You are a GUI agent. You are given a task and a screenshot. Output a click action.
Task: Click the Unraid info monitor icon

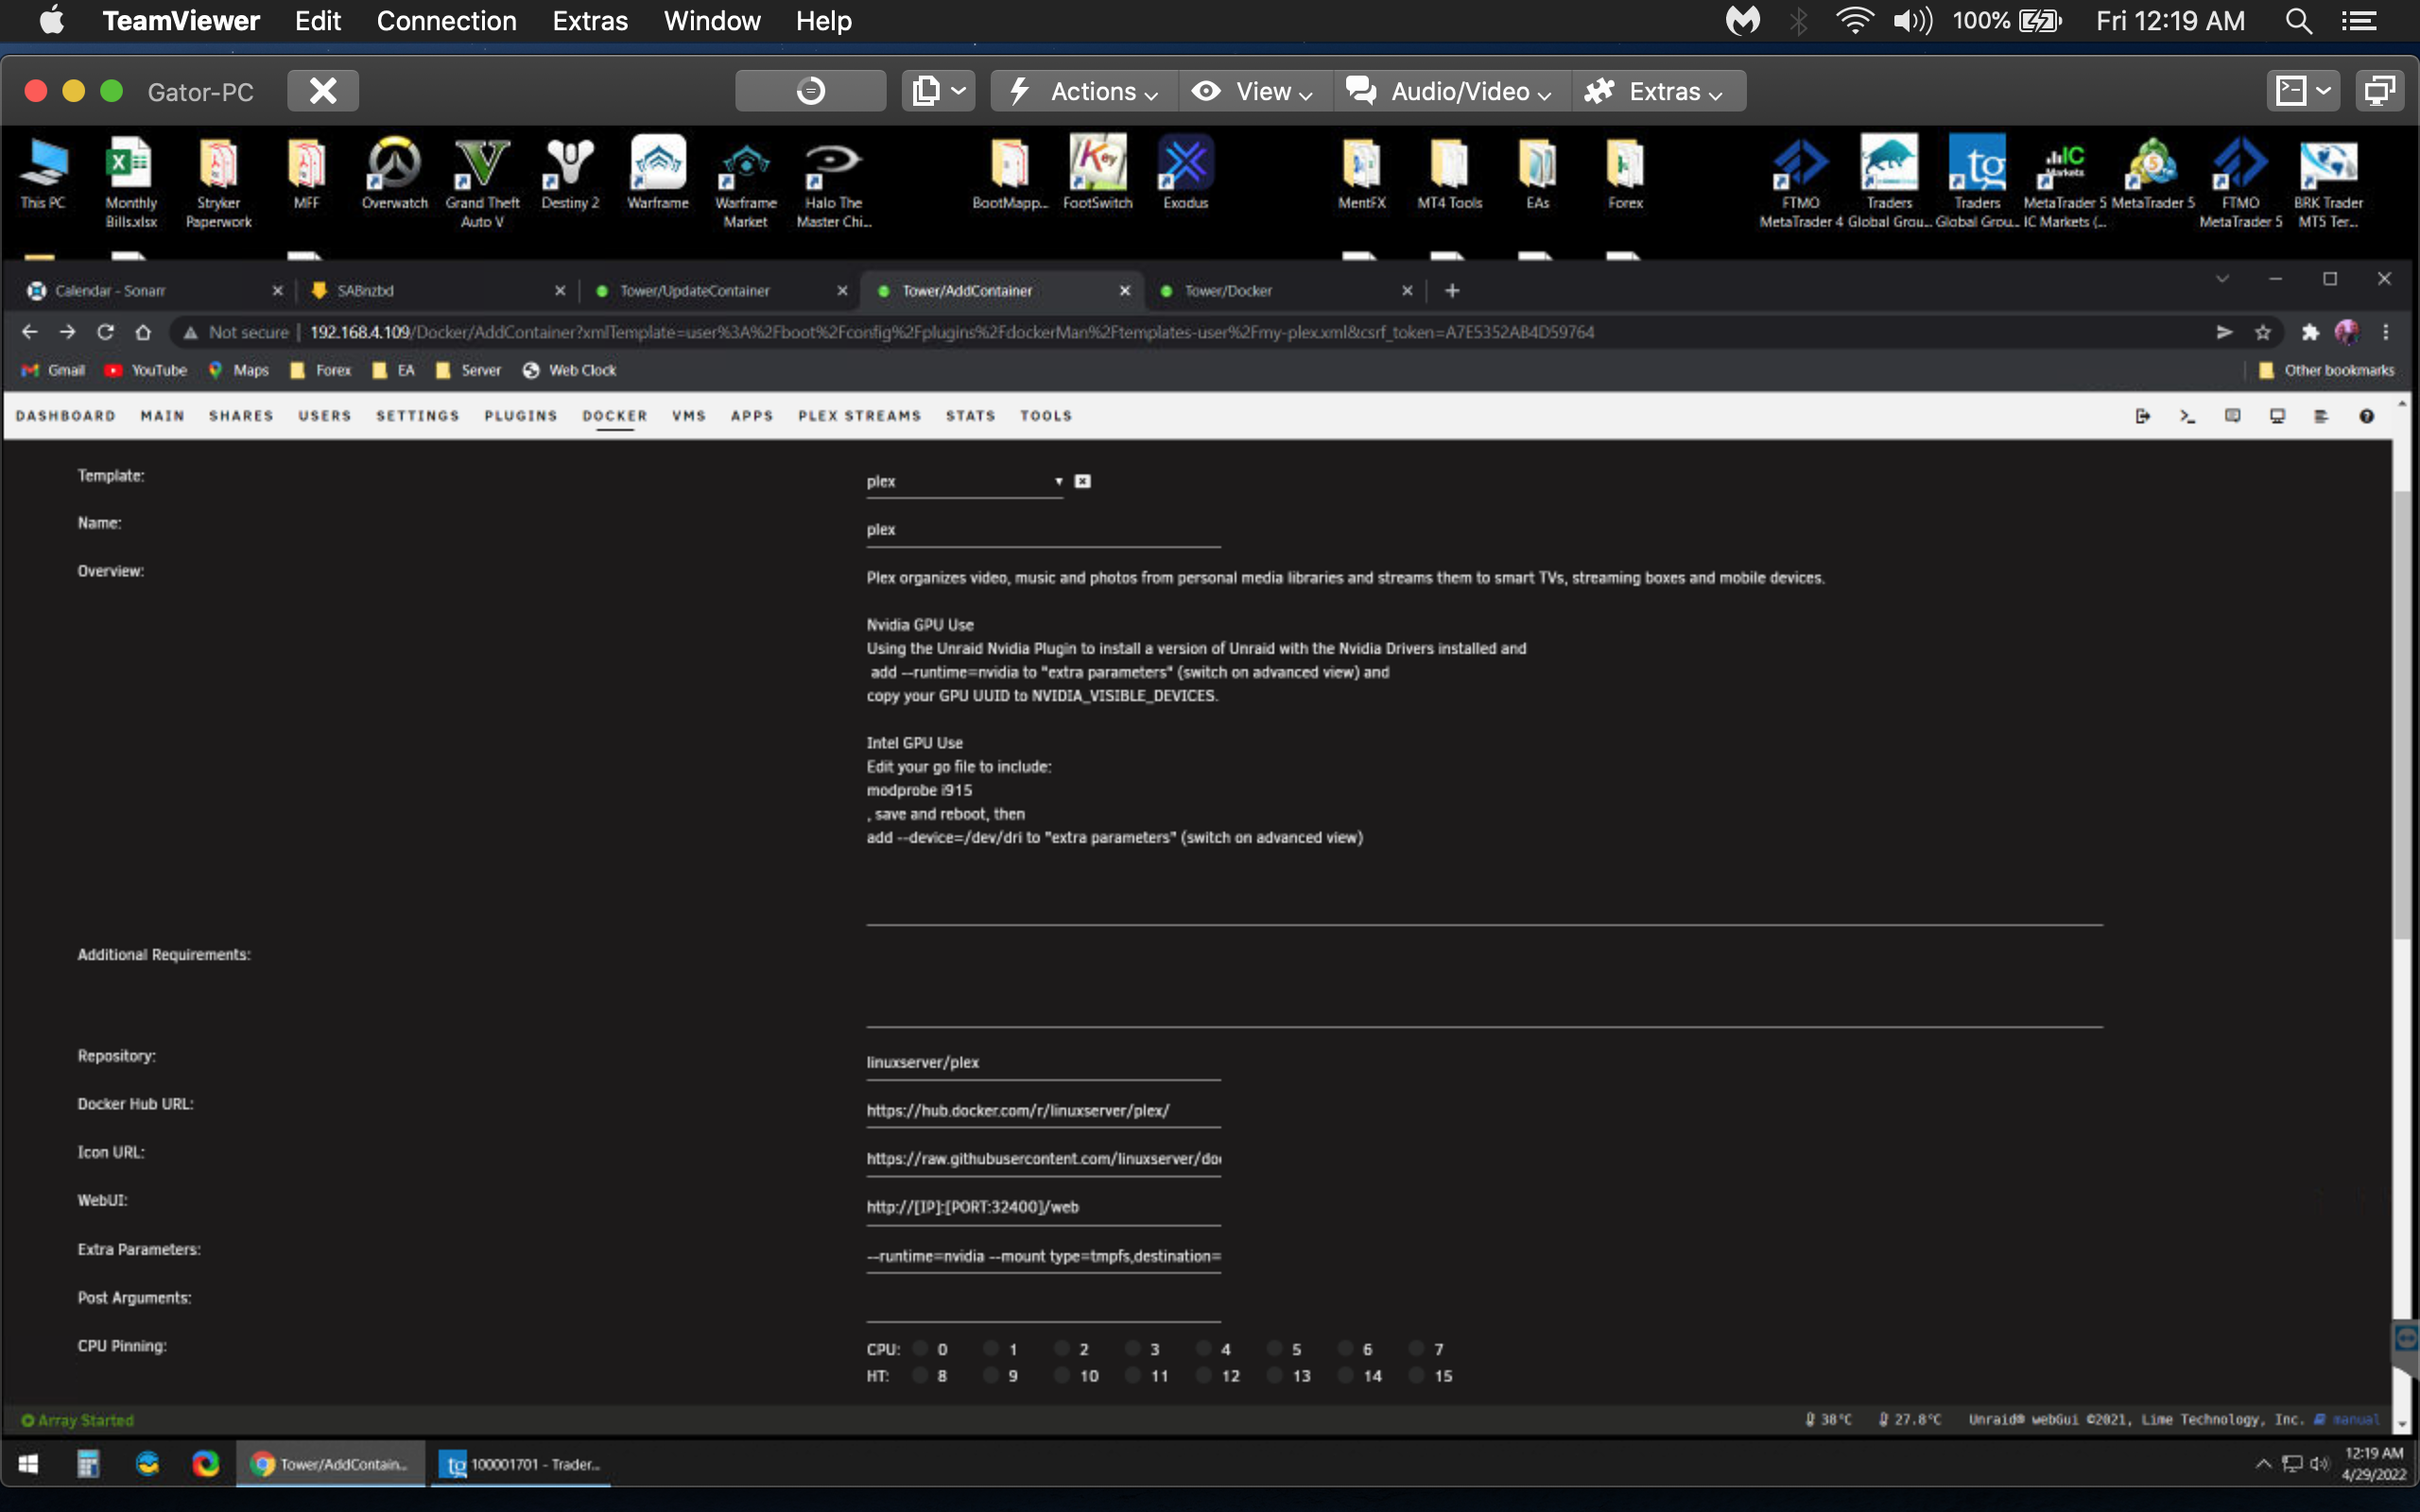2277,416
